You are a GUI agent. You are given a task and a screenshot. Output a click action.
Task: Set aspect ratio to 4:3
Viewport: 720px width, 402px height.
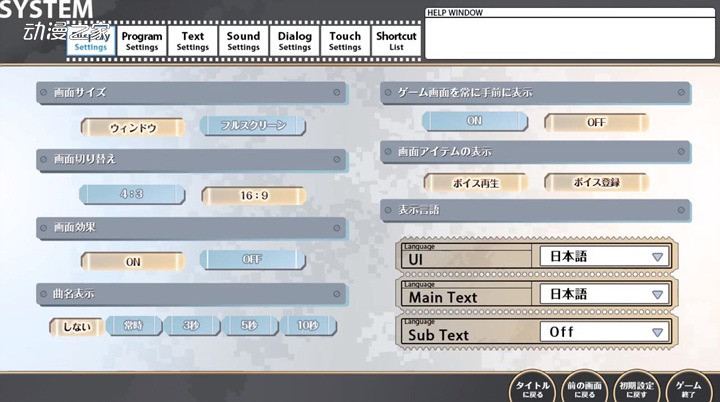(132, 194)
